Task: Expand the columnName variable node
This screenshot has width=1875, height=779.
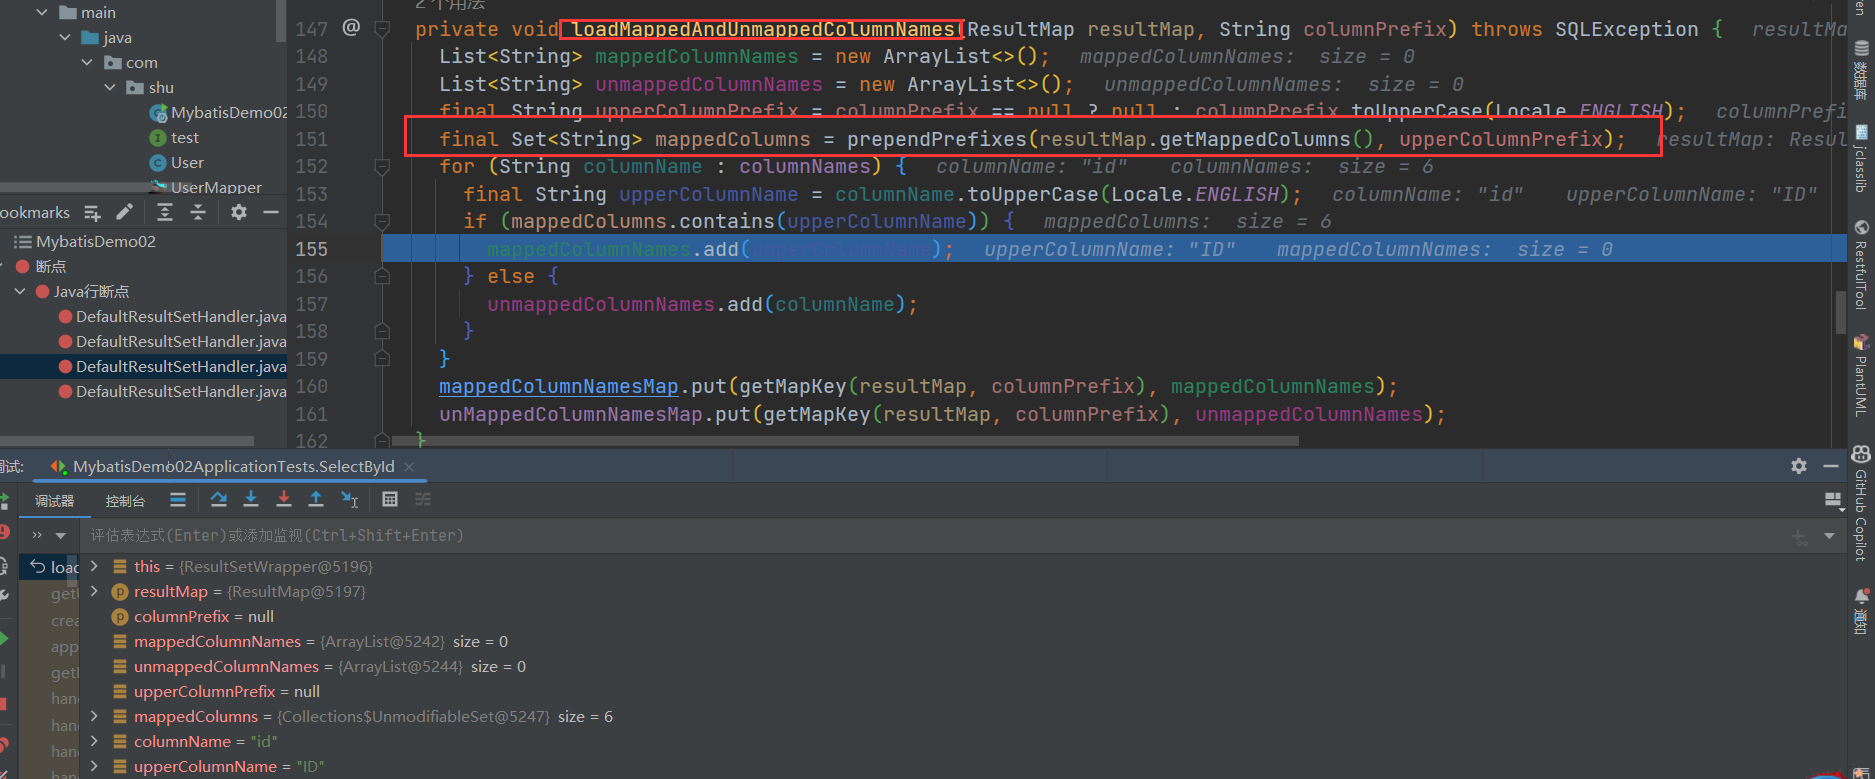Action: click(95, 741)
